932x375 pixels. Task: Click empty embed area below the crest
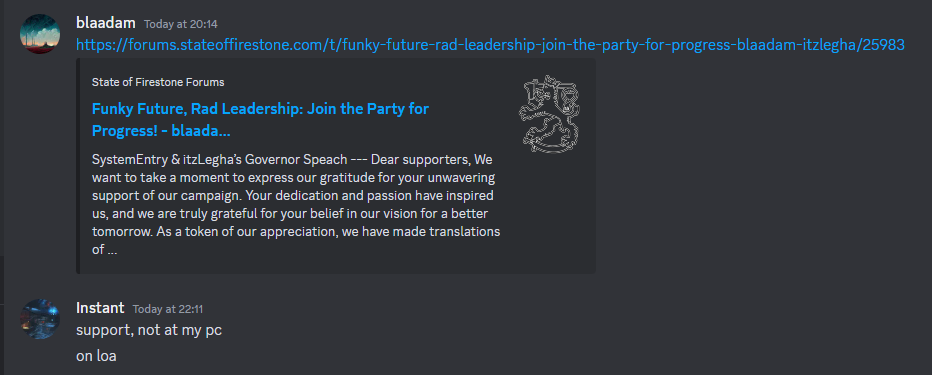550,214
